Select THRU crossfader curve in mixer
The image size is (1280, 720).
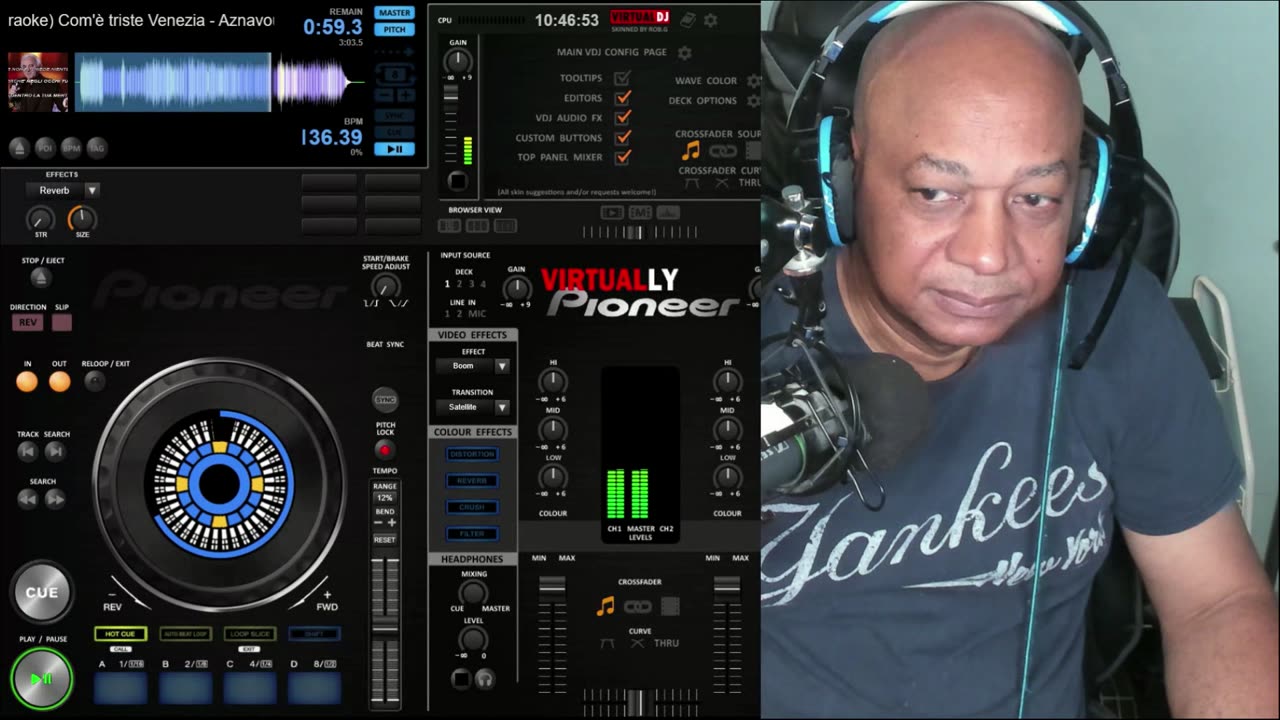[666, 643]
